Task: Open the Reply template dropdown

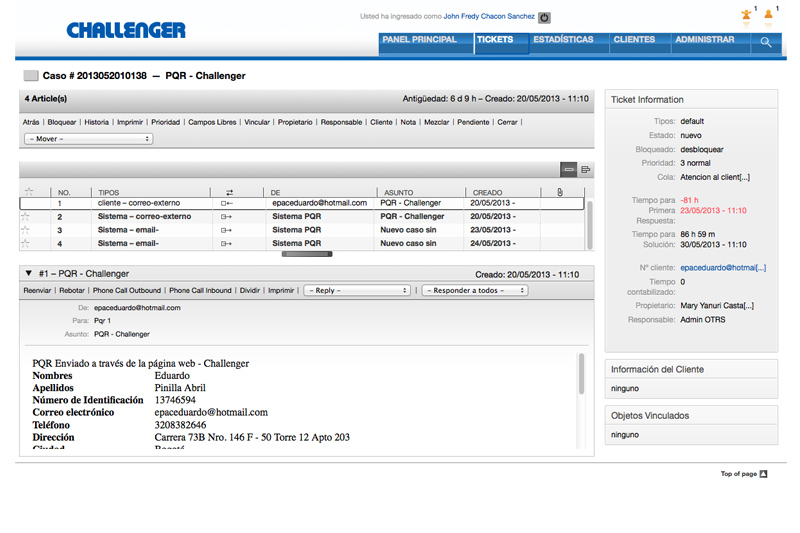Action: (357, 290)
